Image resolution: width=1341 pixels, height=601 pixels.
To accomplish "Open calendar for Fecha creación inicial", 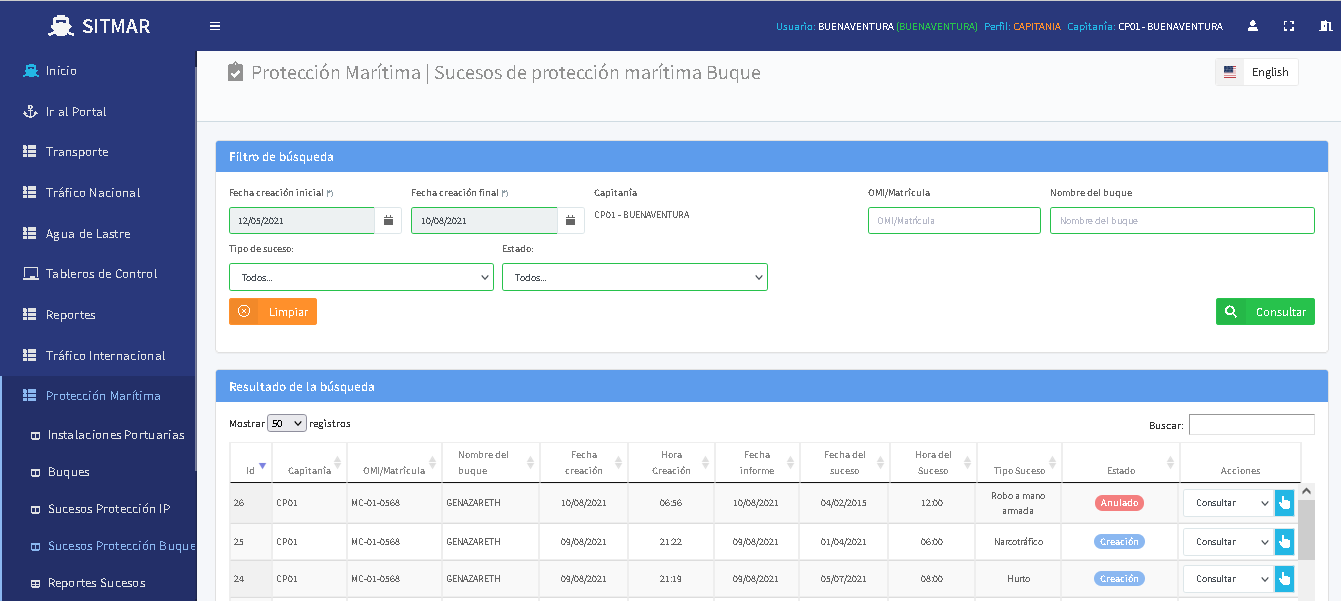I will tap(388, 221).
